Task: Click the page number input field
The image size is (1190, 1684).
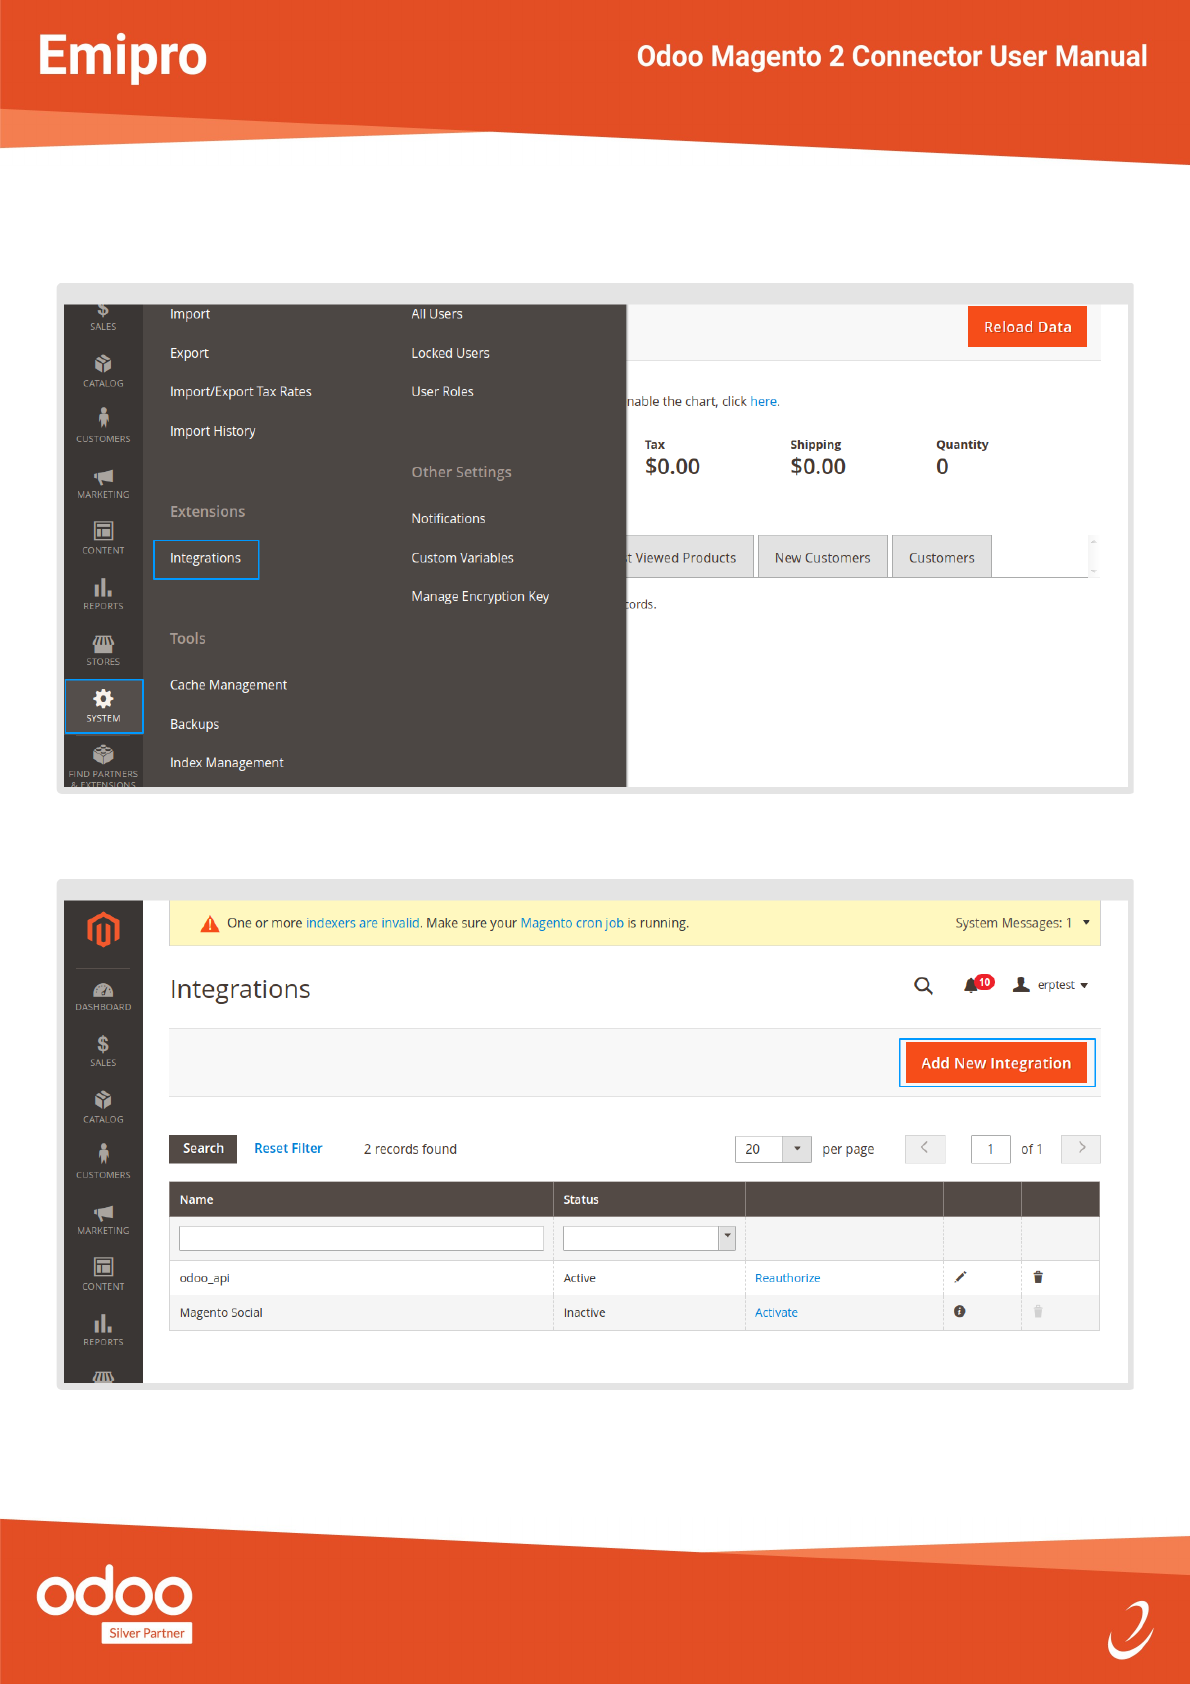Action: pos(990,1149)
